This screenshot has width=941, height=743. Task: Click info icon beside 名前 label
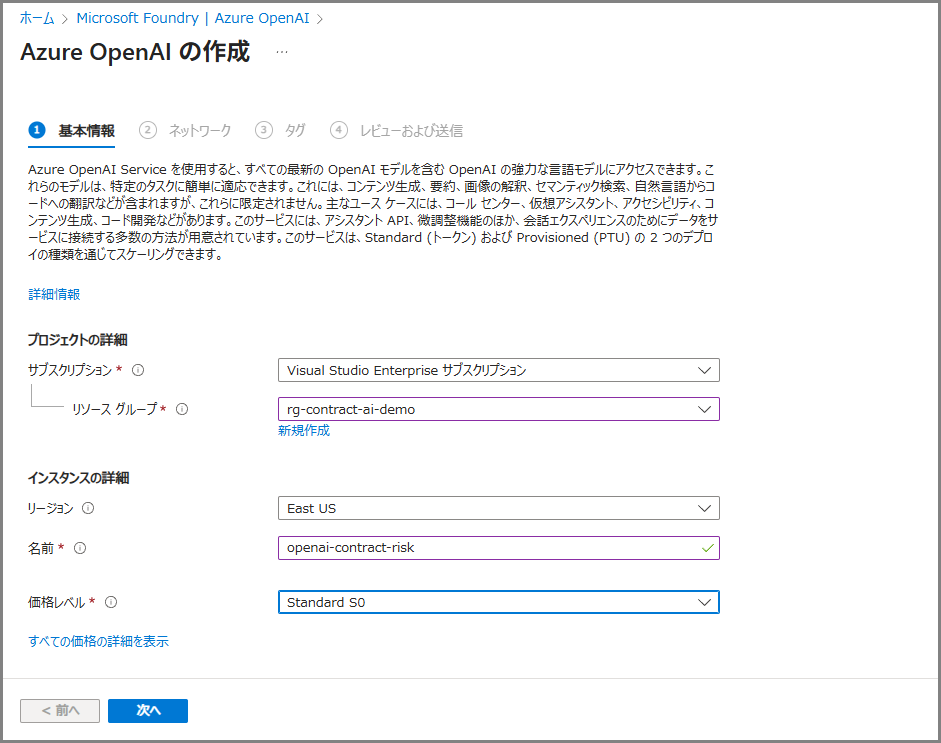[x=80, y=548]
